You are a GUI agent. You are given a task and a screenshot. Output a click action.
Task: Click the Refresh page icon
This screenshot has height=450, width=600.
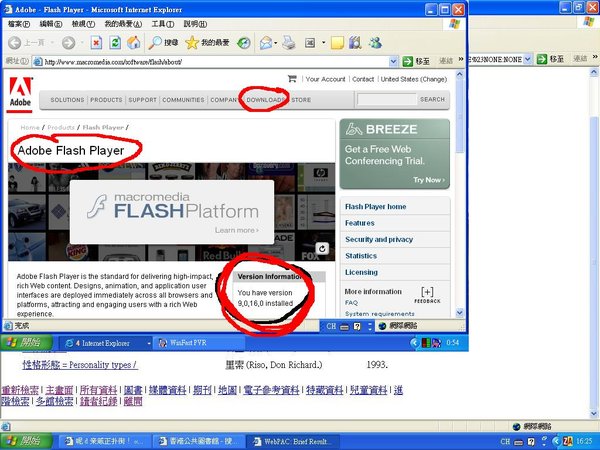click(x=115, y=43)
